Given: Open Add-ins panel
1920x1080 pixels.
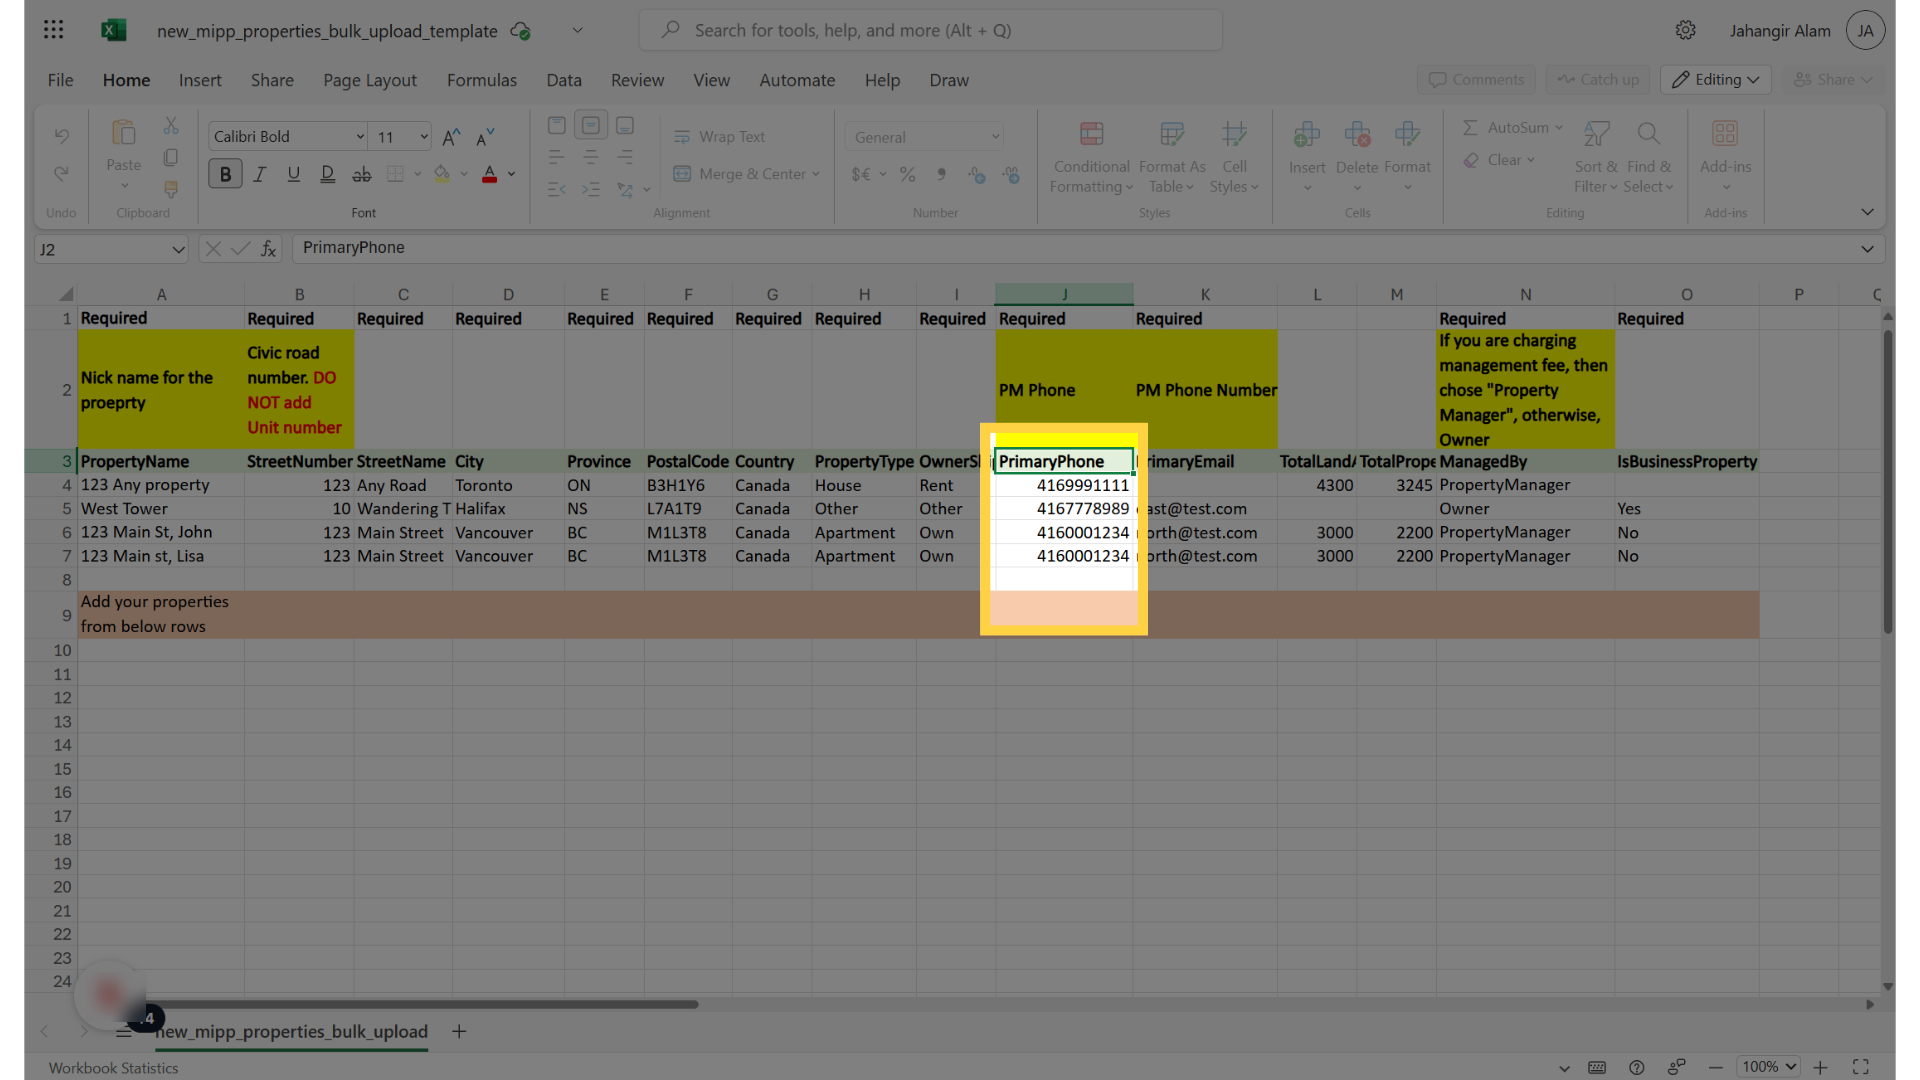Looking at the screenshot, I should point(1725,157).
